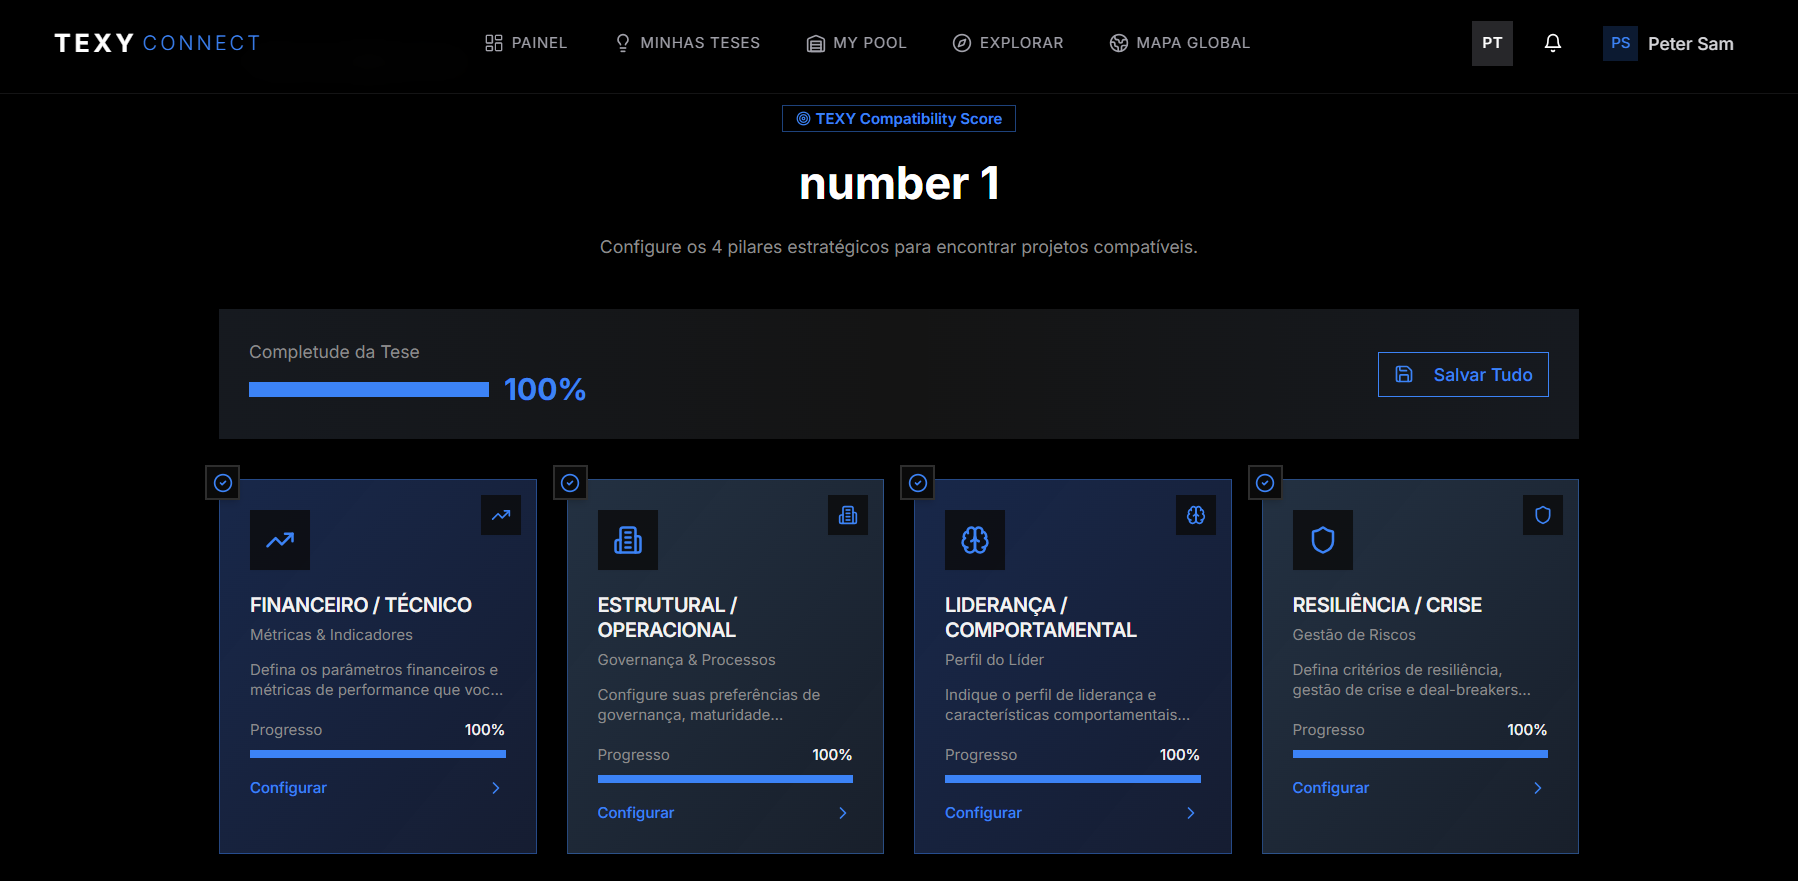Click the Salvar Tudo floppy disk icon
Viewport: 1798px width, 881px height.
1404,374
